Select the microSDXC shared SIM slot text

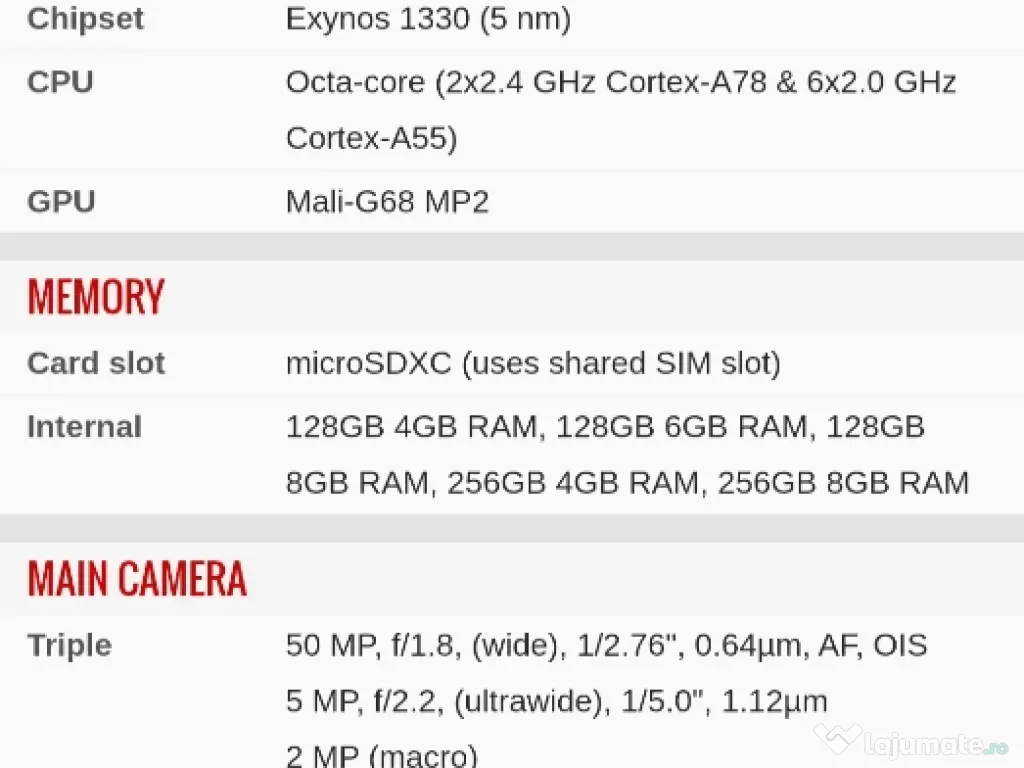coord(533,363)
